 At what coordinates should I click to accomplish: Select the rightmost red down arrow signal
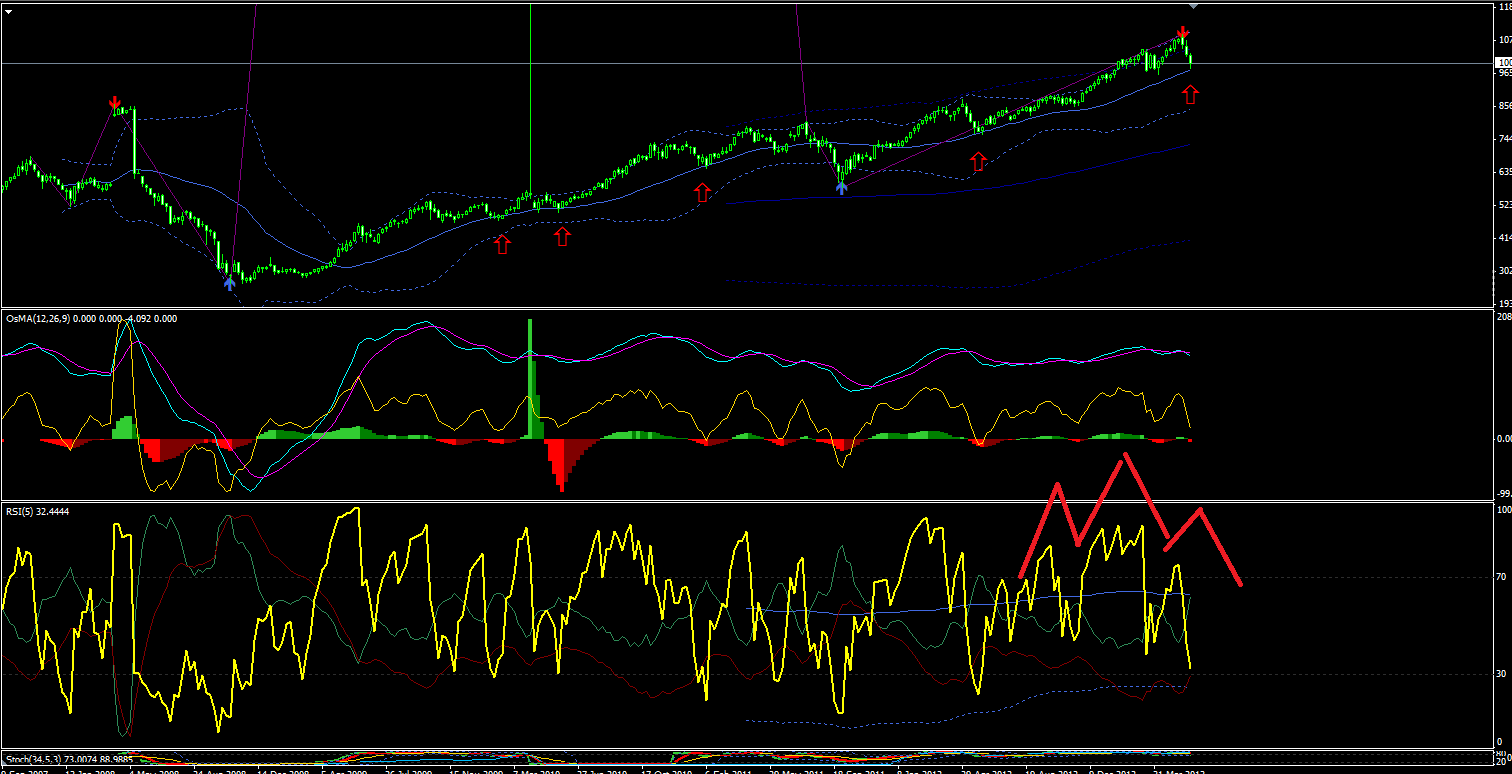point(1183,32)
